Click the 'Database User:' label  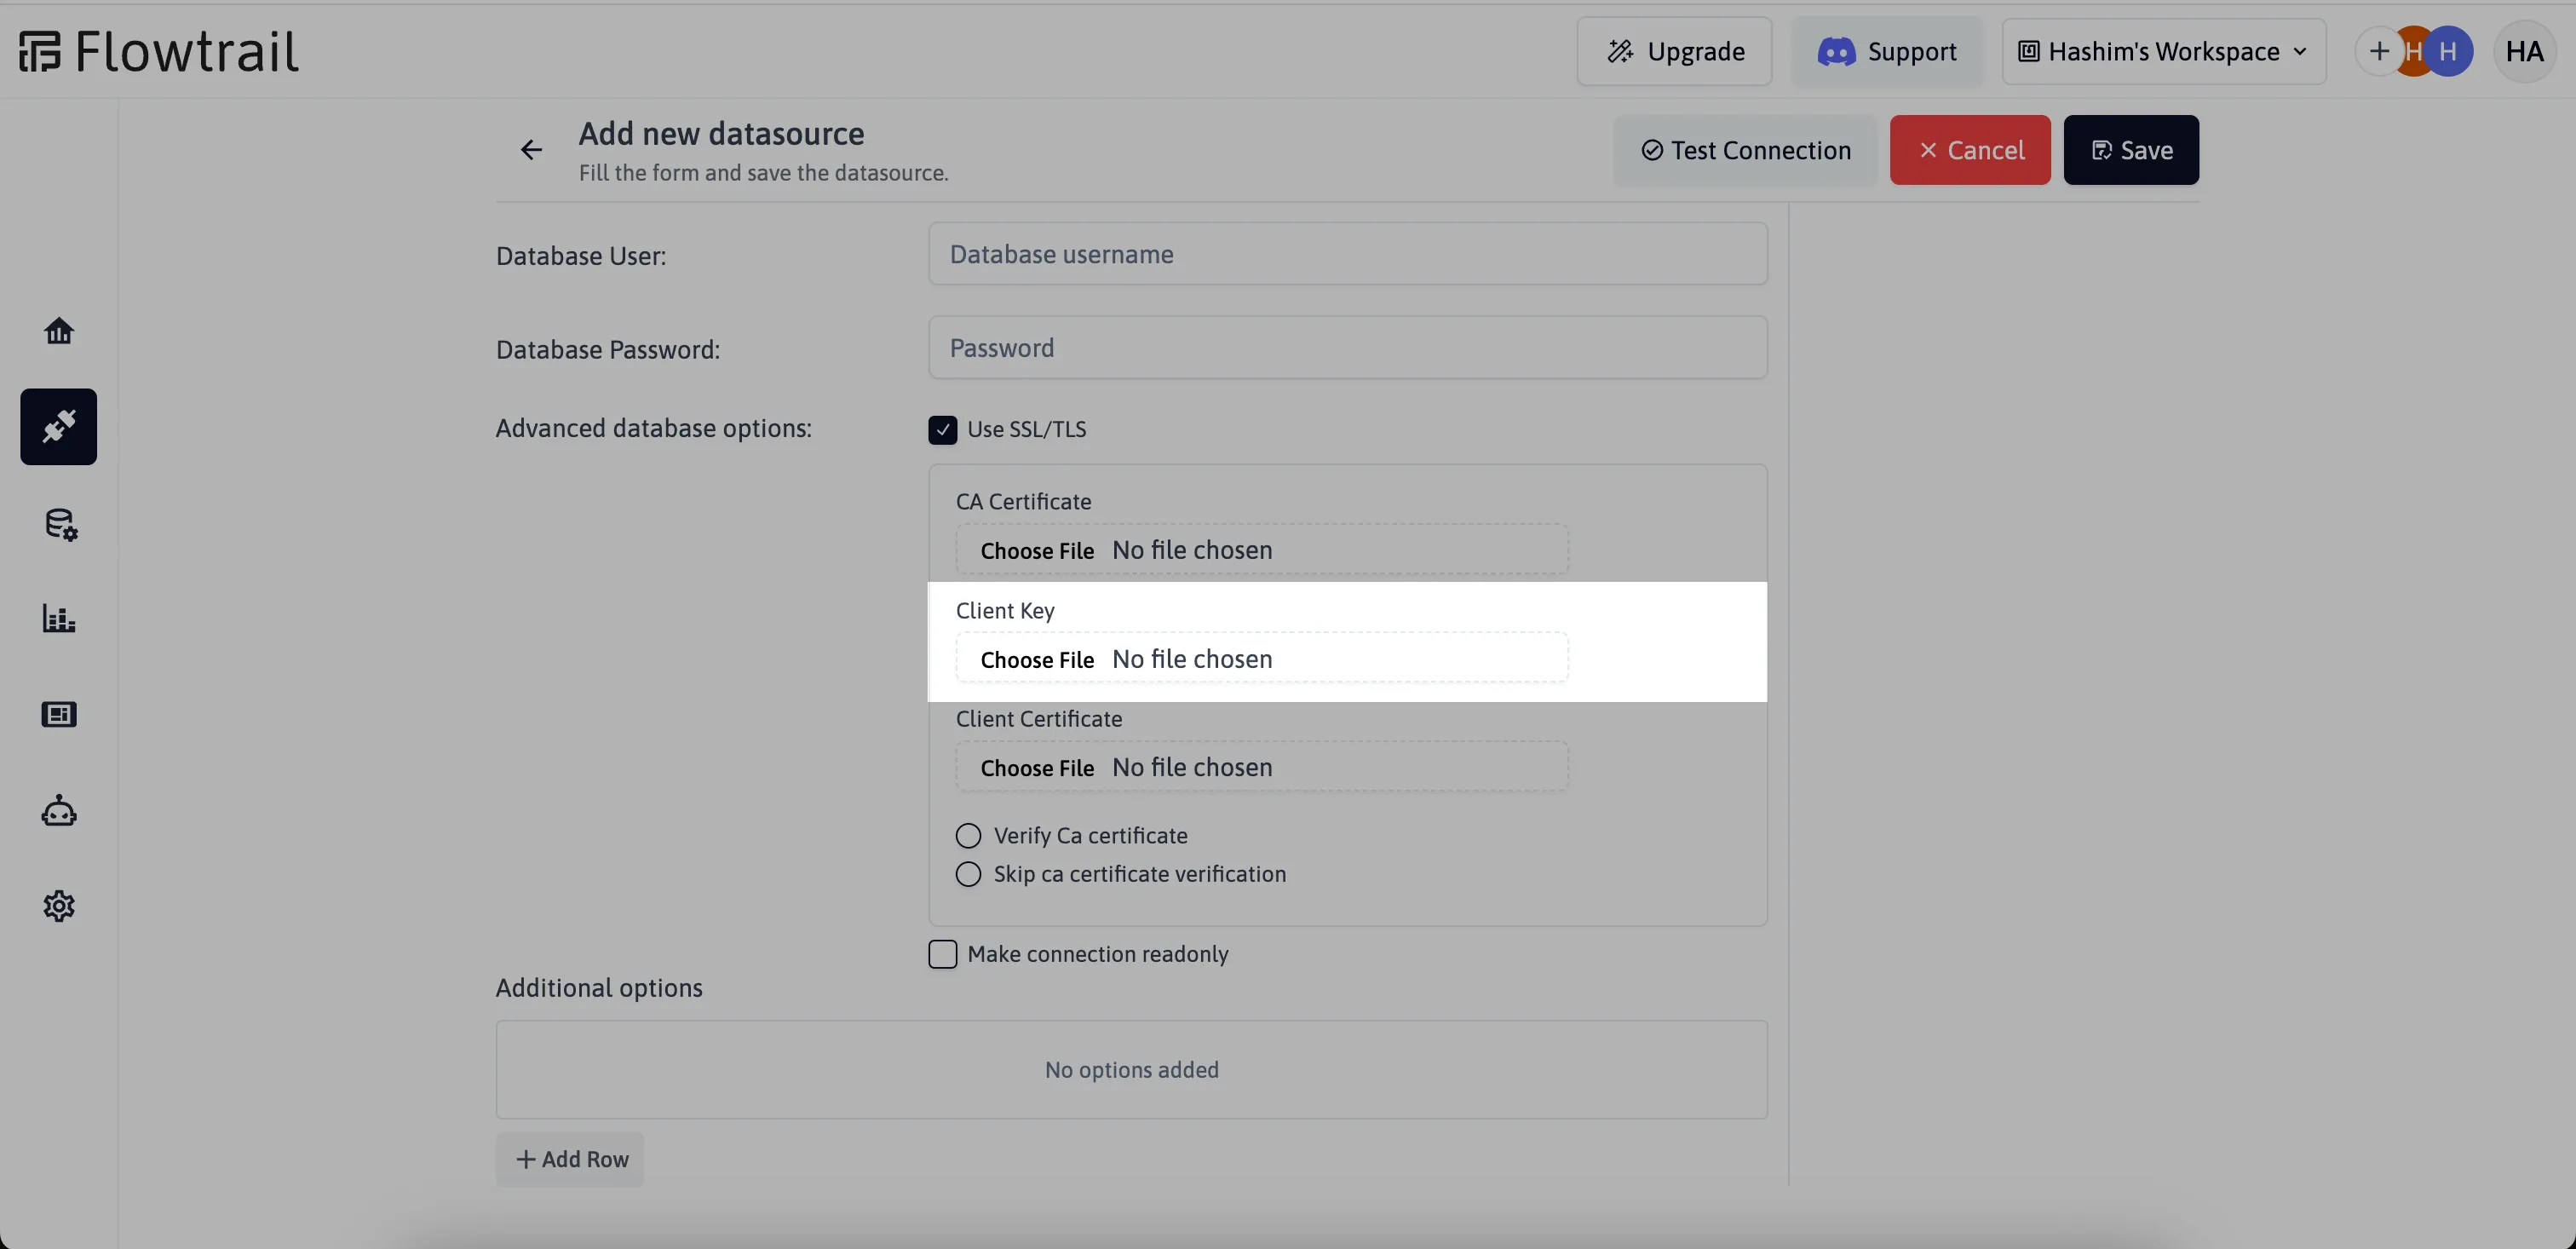click(x=581, y=256)
